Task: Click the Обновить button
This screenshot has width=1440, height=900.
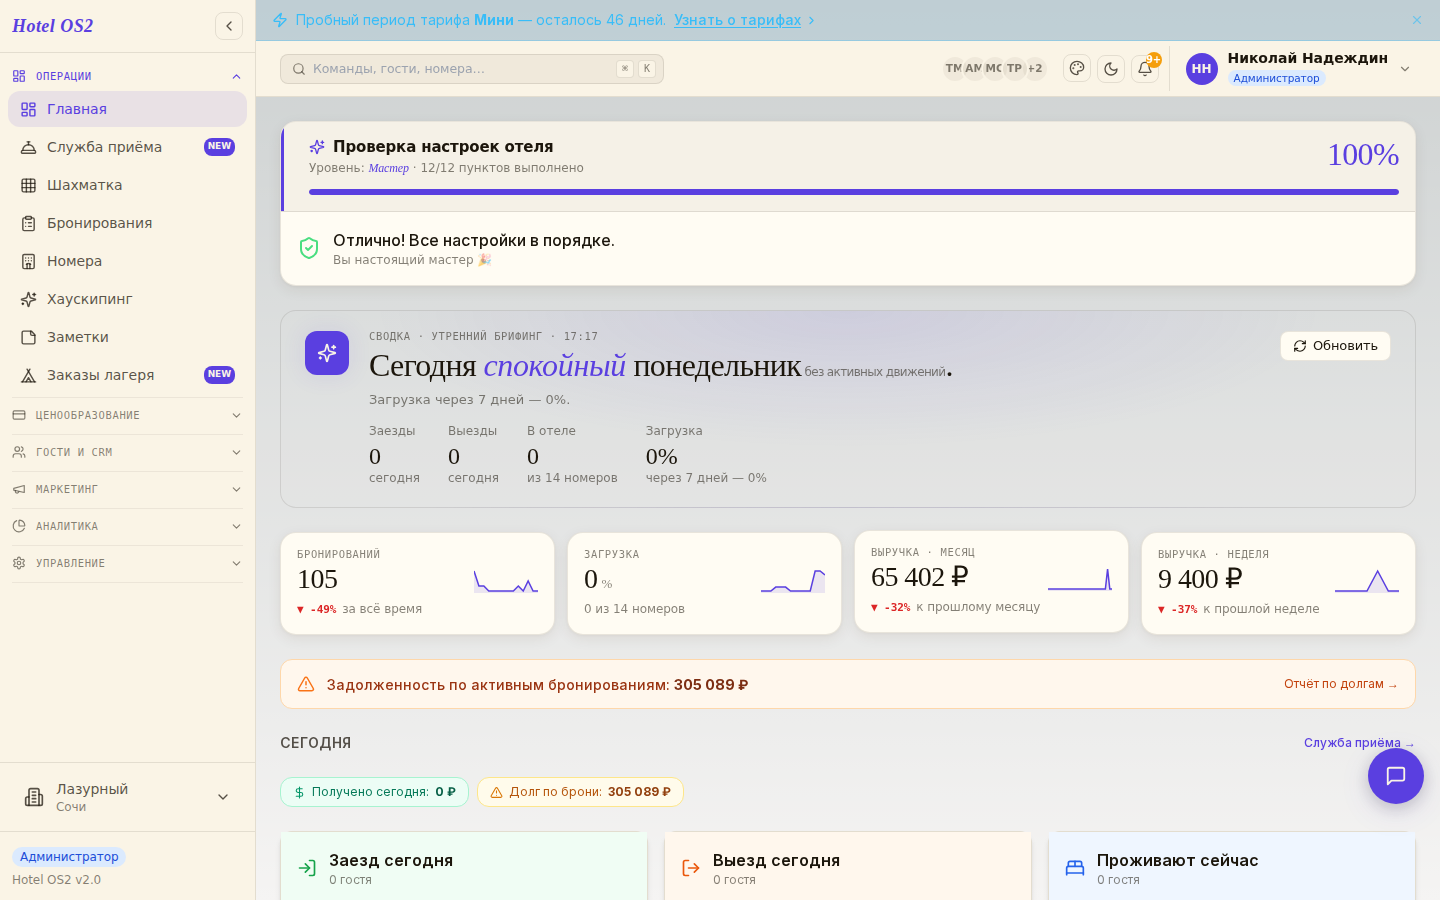Action: point(1335,346)
